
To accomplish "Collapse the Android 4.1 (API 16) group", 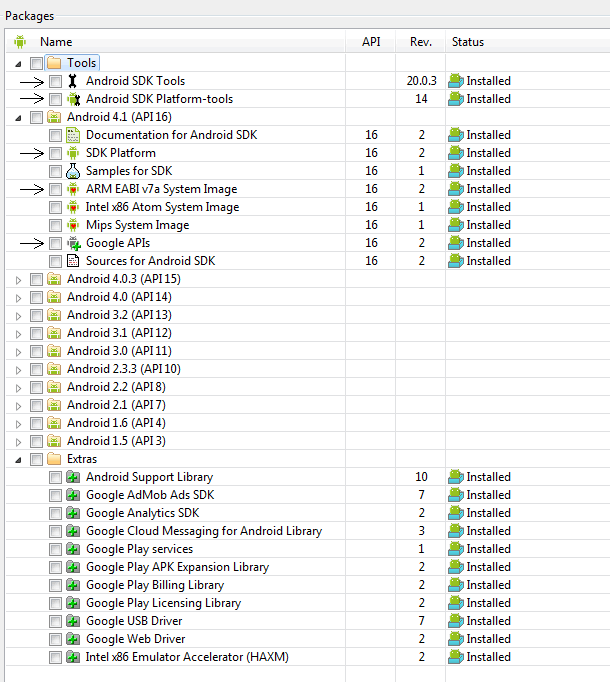I will 18,118.
